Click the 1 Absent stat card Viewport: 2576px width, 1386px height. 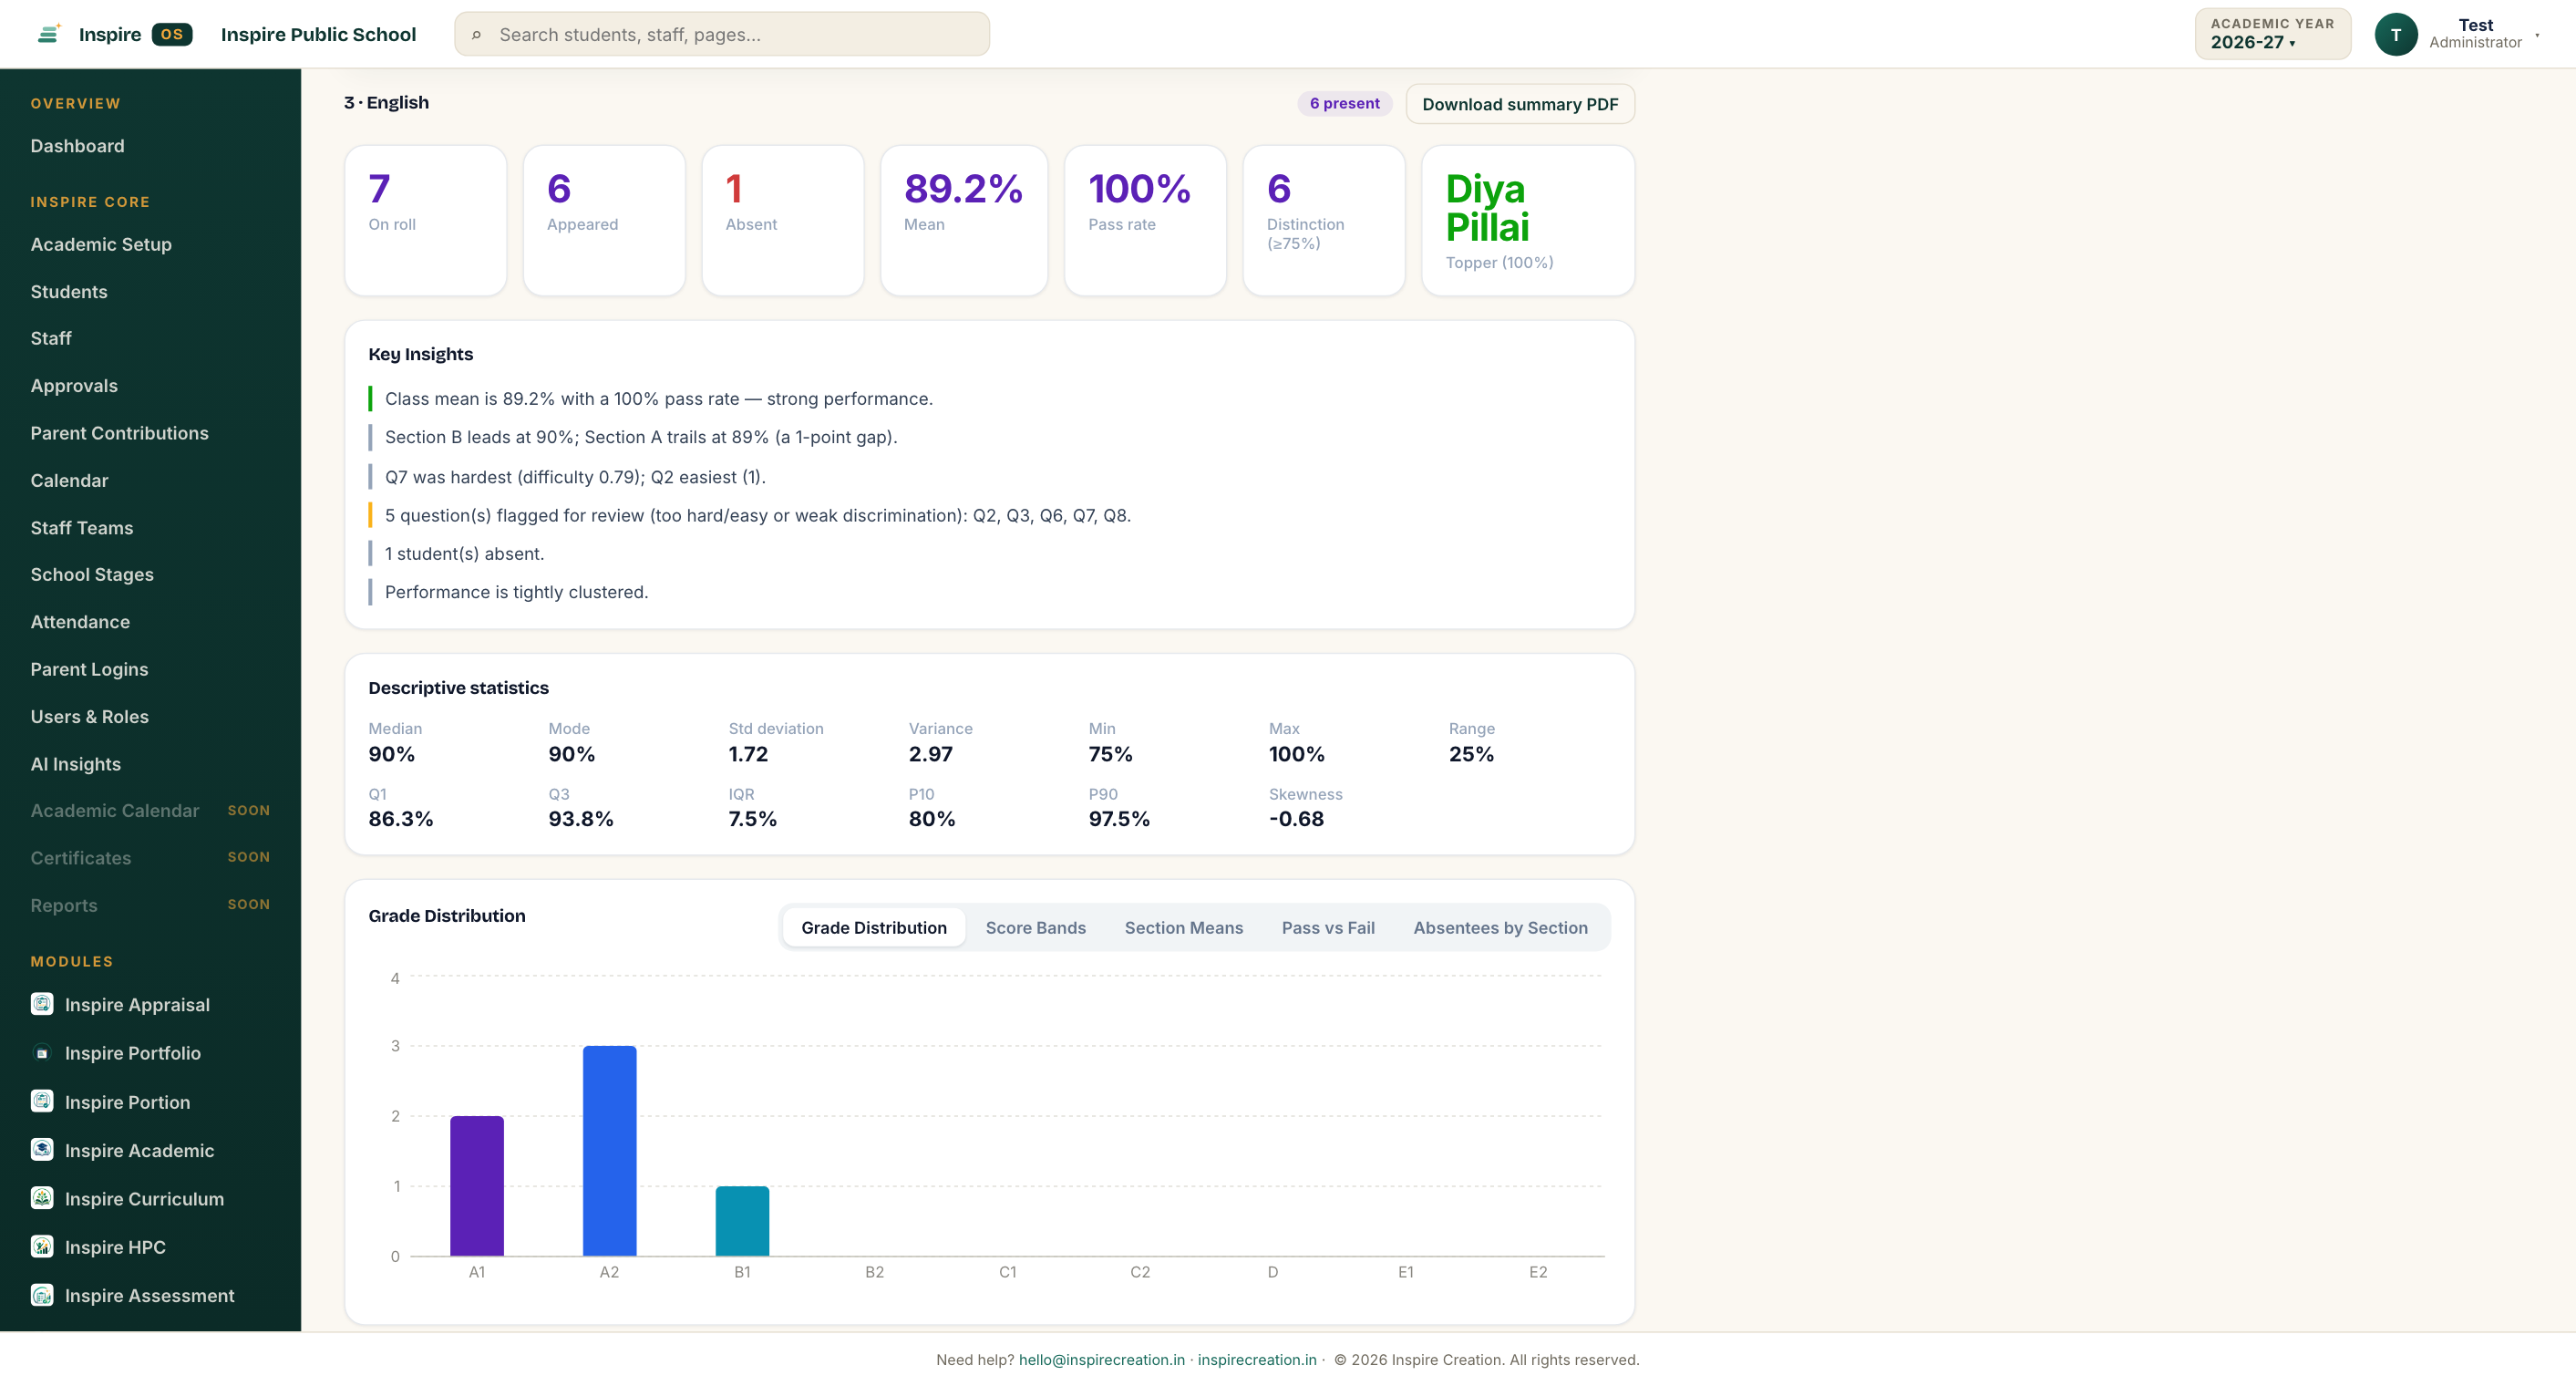click(x=783, y=220)
